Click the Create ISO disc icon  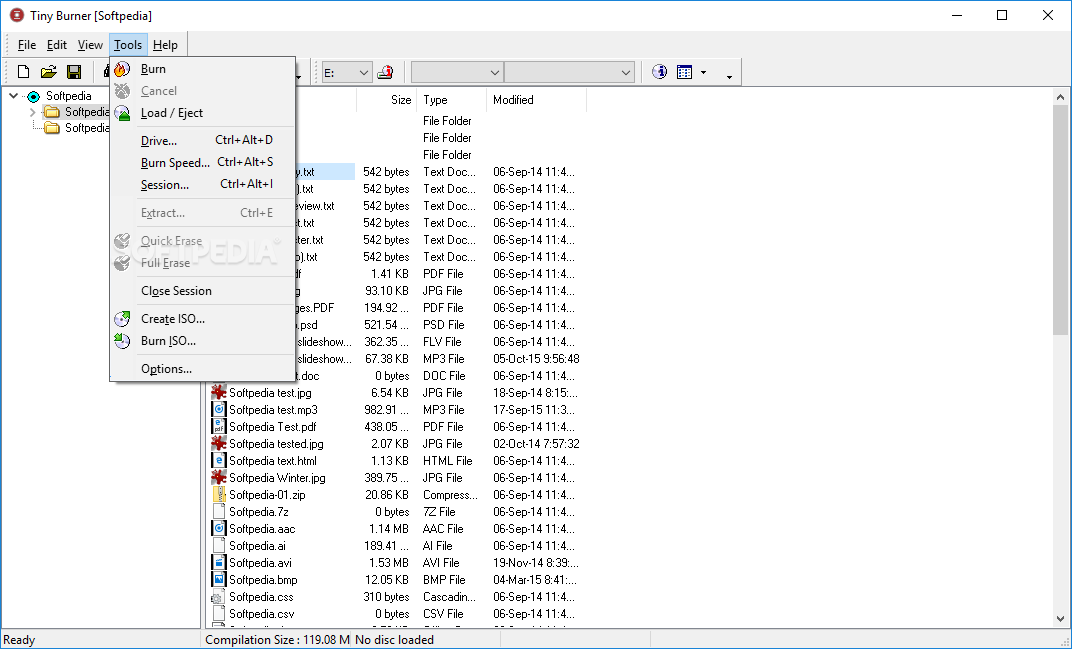(122, 319)
